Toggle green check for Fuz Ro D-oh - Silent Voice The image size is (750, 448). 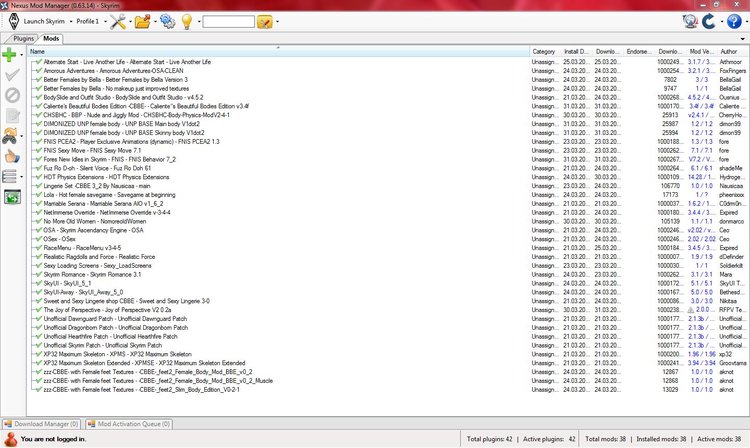tap(39, 168)
